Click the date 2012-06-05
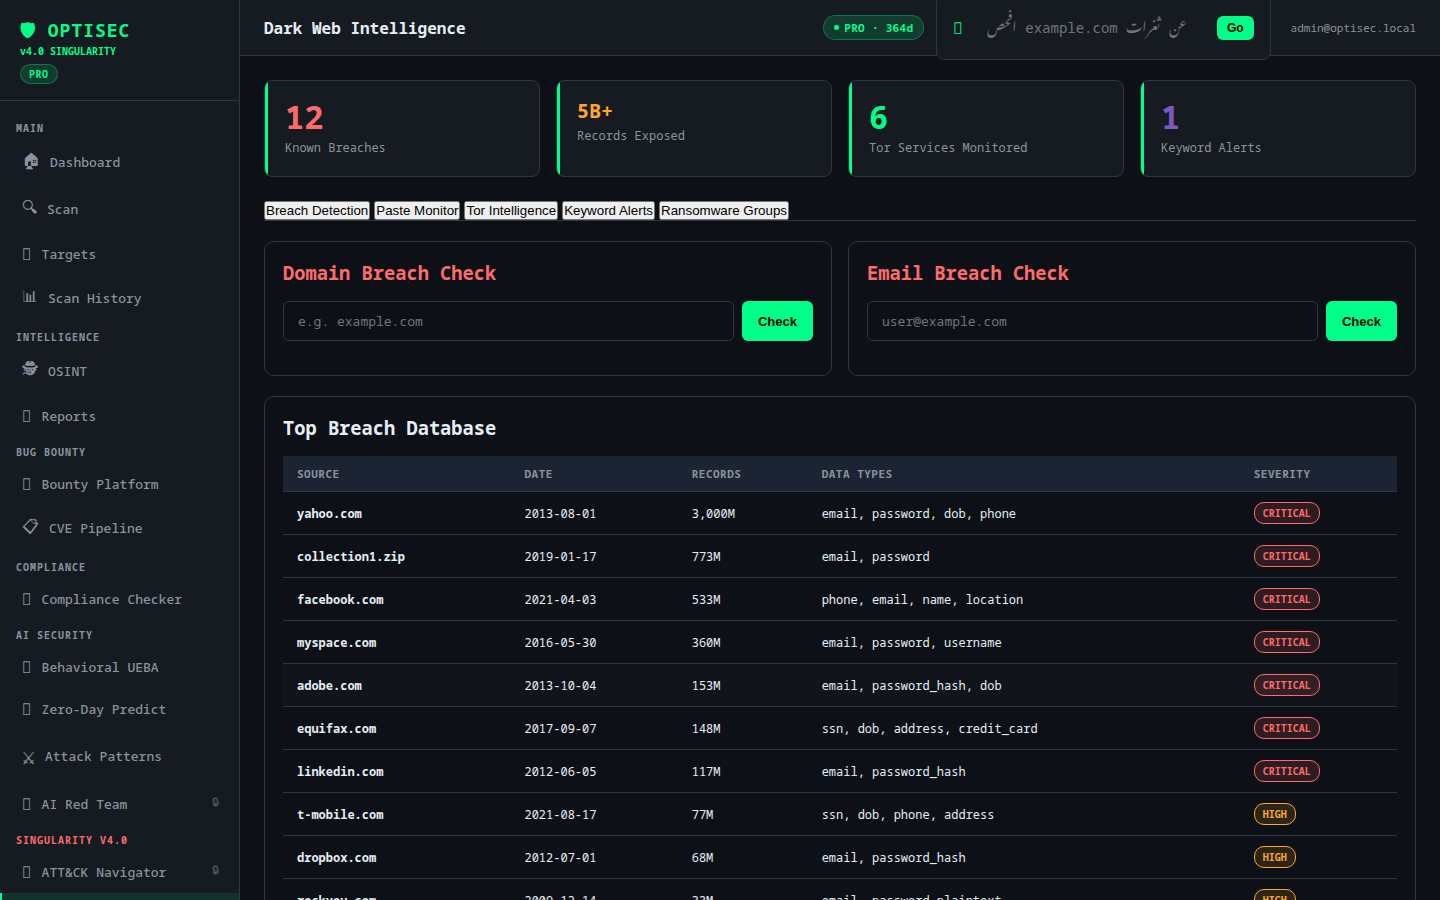 pos(560,771)
